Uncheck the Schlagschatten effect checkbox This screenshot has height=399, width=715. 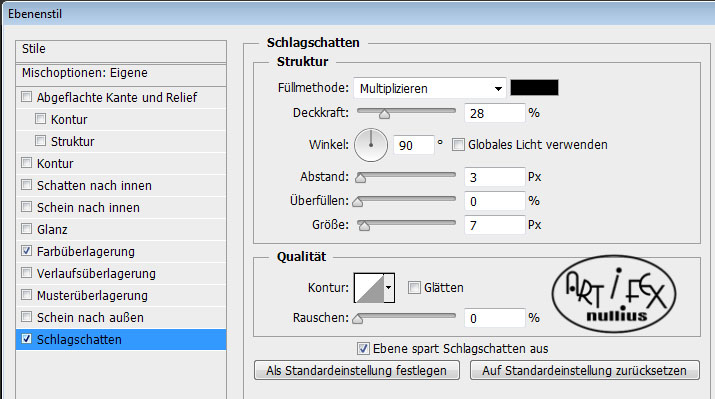point(26,339)
